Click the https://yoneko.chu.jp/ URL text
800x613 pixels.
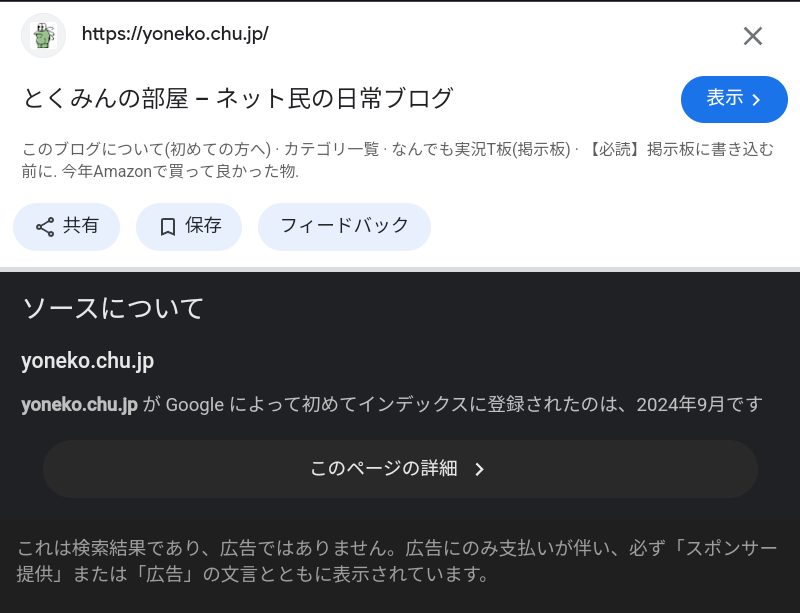pos(175,34)
